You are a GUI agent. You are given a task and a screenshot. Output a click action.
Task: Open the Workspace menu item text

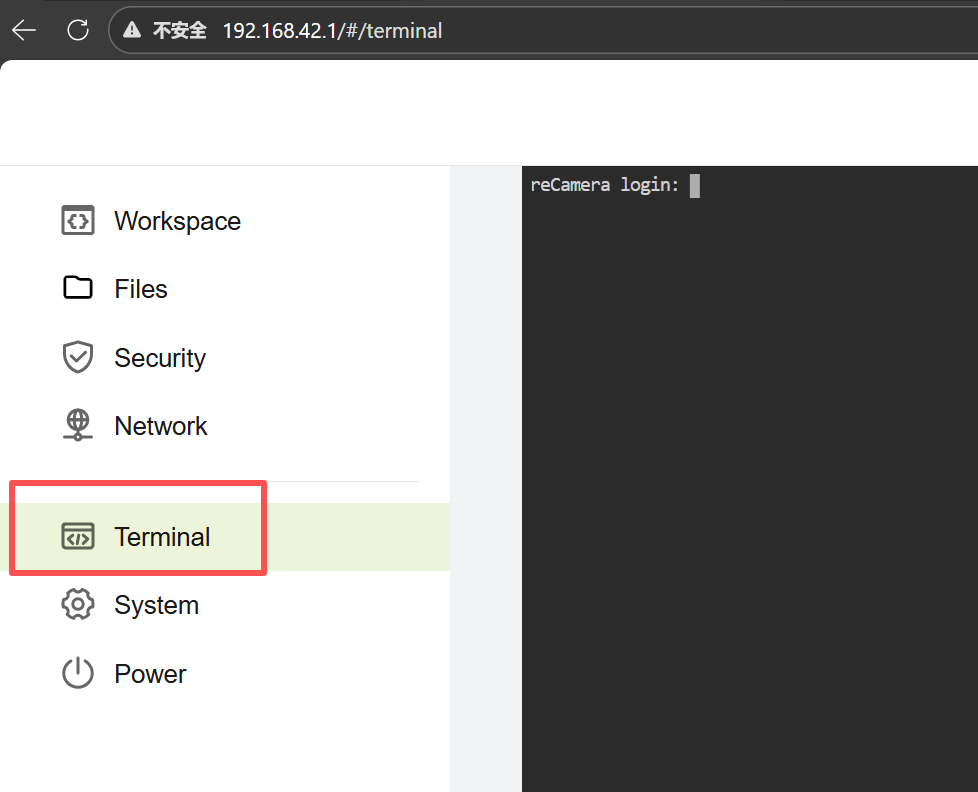coord(177,221)
